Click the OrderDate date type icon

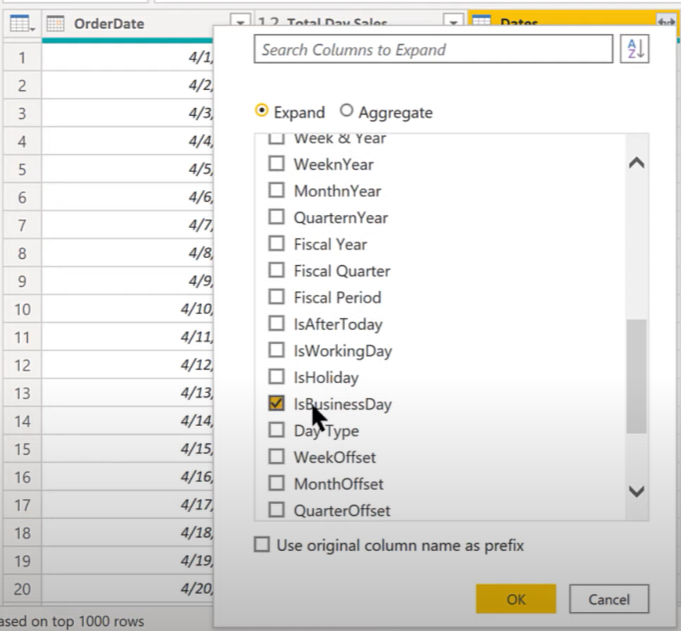pos(55,23)
